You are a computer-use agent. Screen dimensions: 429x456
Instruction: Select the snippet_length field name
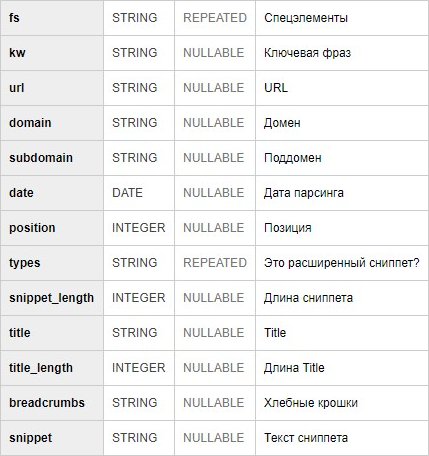pos(51,298)
